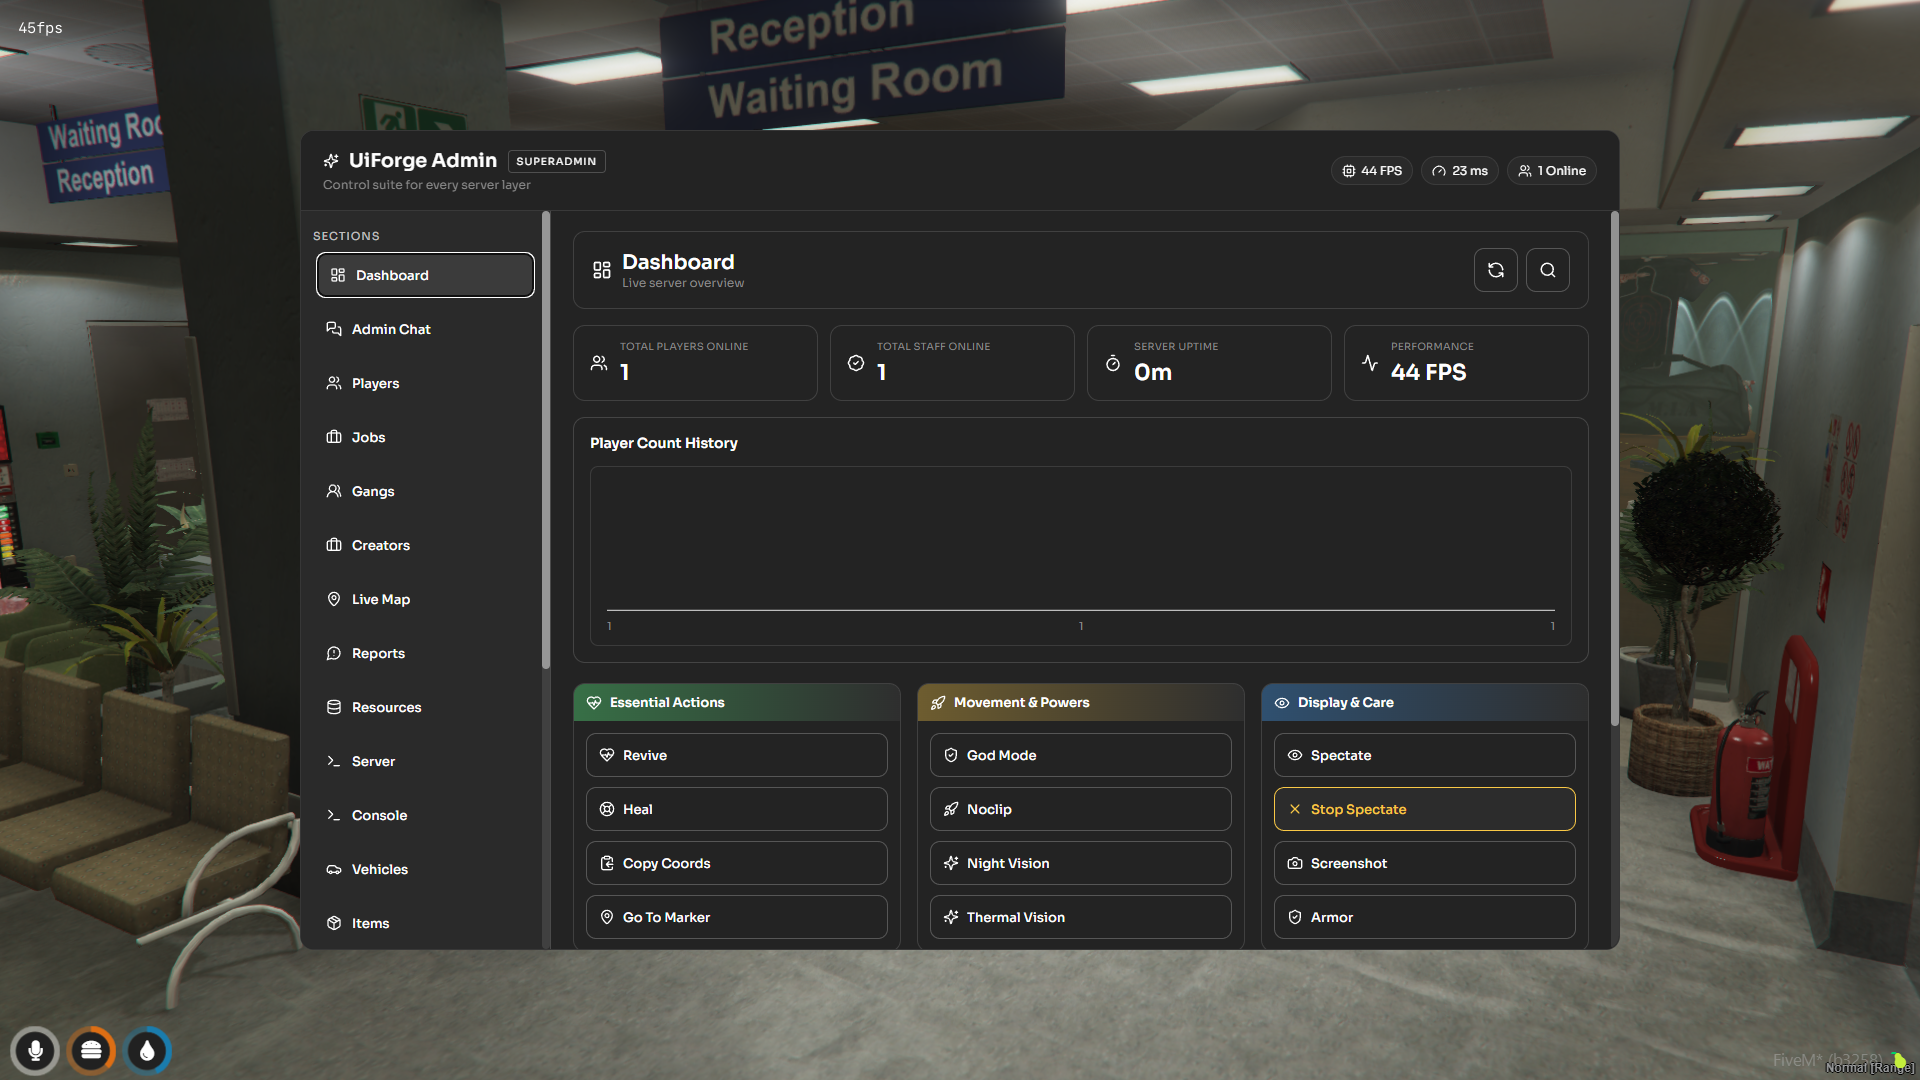Viewport: 1920px width, 1080px height.
Task: Click the Stop Spectate button
Action: (x=1424, y=809)
